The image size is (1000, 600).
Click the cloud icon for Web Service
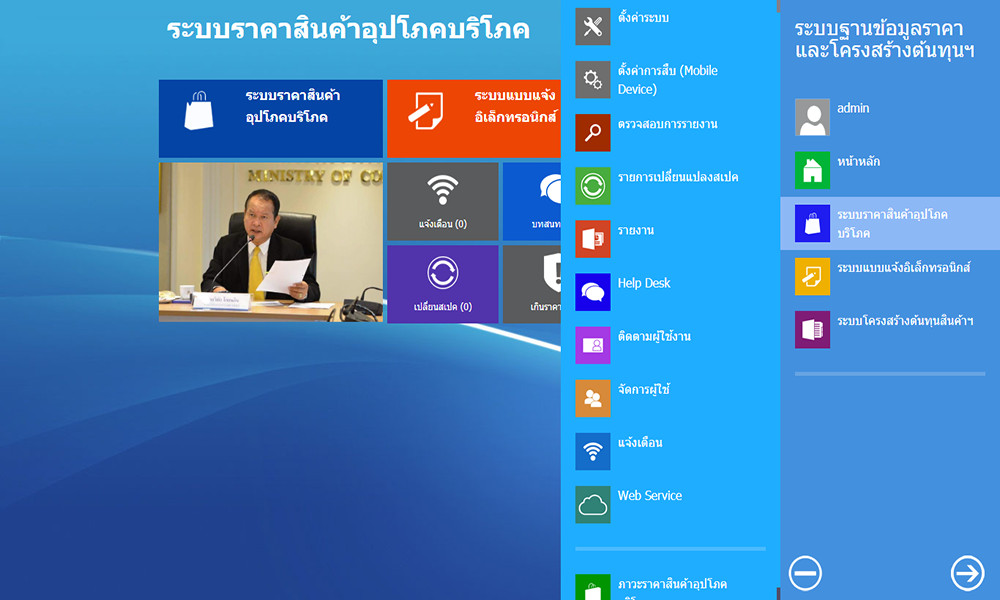tap(592, 504)
